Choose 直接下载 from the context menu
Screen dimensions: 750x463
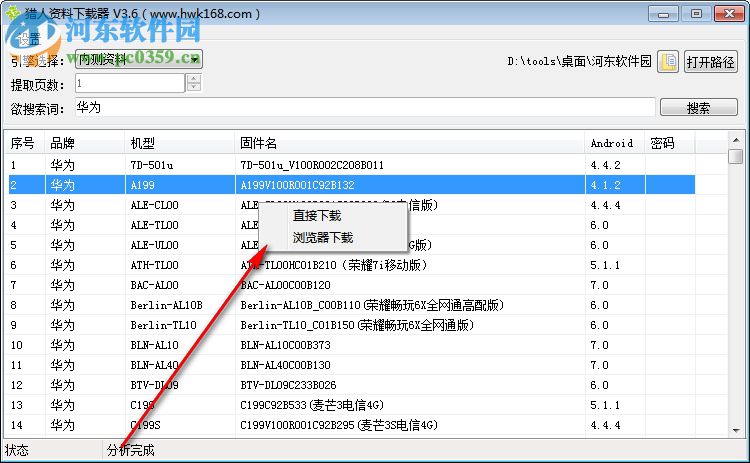pyautogui.click(x=317, y=216)
